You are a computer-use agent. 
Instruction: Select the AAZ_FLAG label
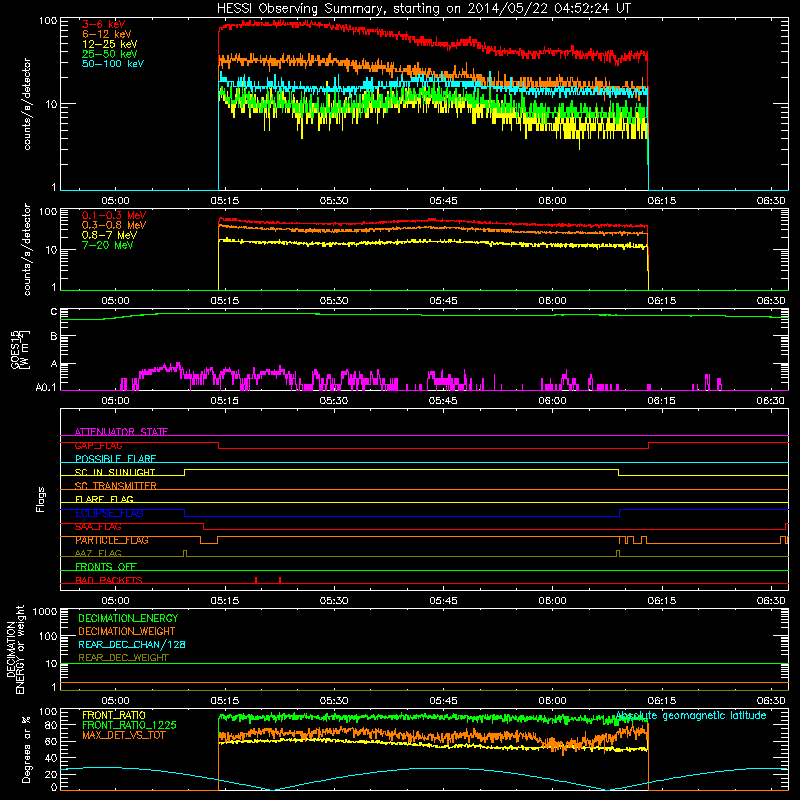pos(98,553)
